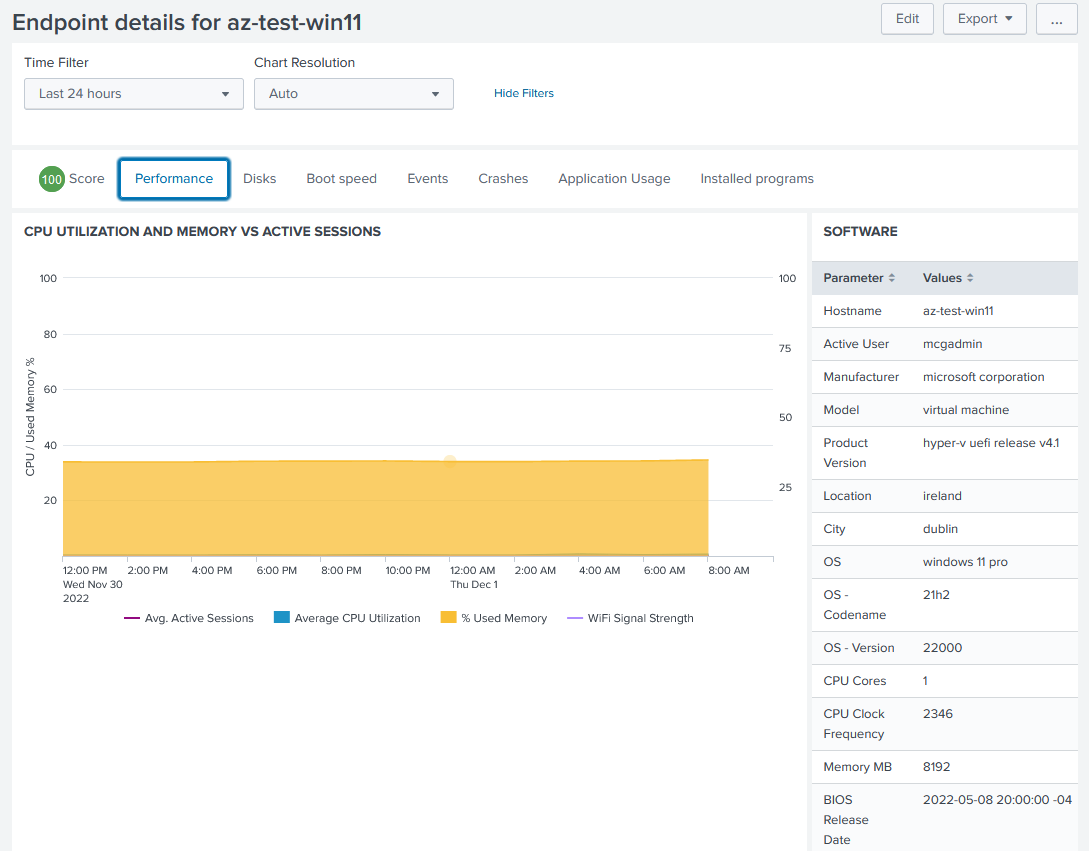Toggle the Avg. Active Sessions legend entry
The width and height of the screenshot is (1089, 851).
point(189,618)
